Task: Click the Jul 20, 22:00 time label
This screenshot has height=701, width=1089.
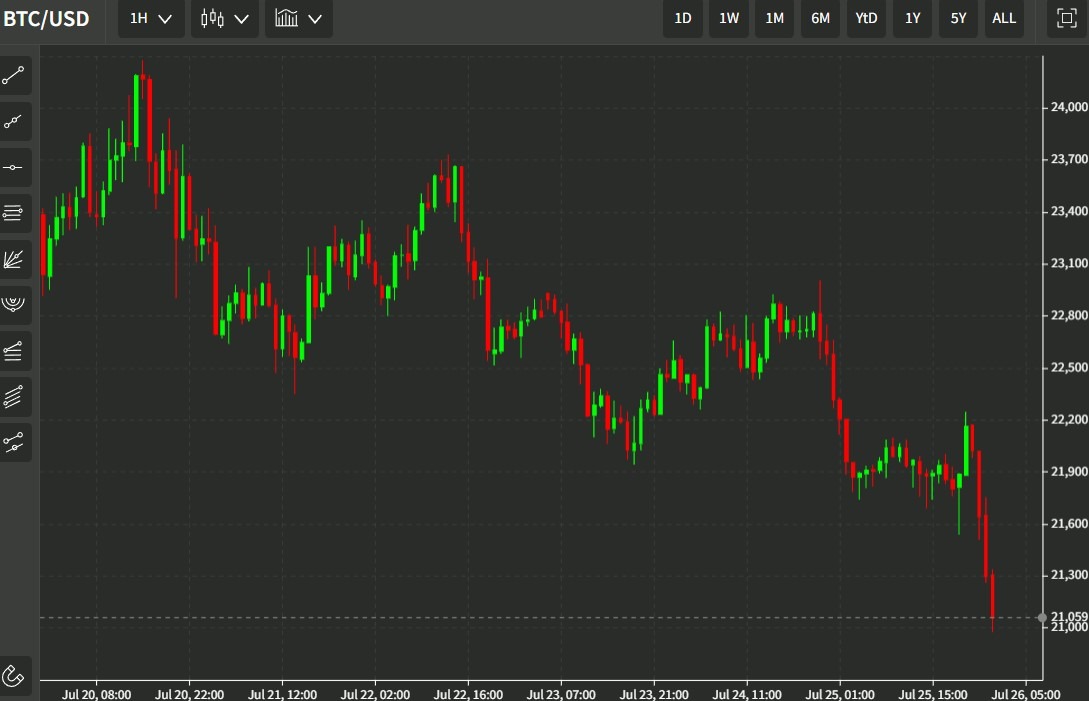Action: (x=189, y=694)
